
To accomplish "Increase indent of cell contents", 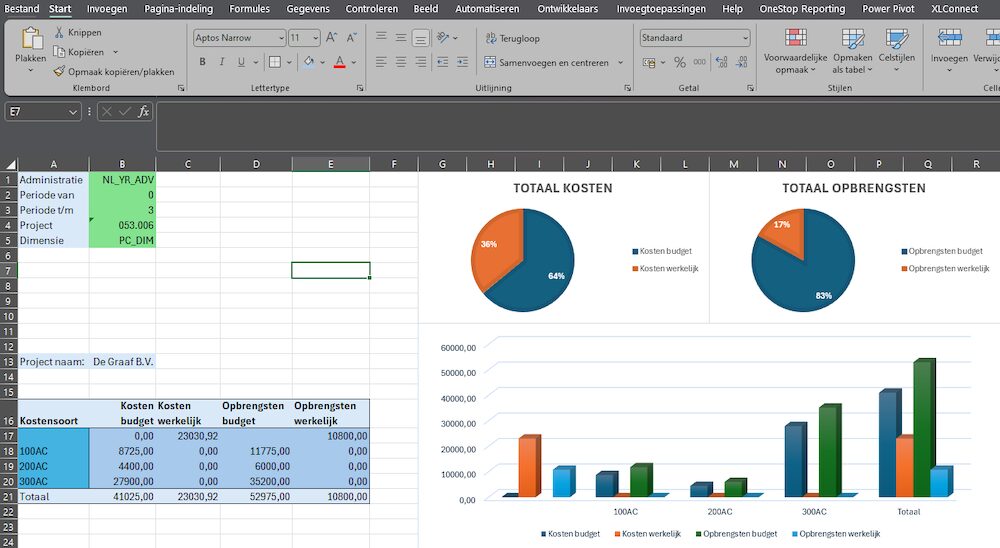I will point(462,62).
